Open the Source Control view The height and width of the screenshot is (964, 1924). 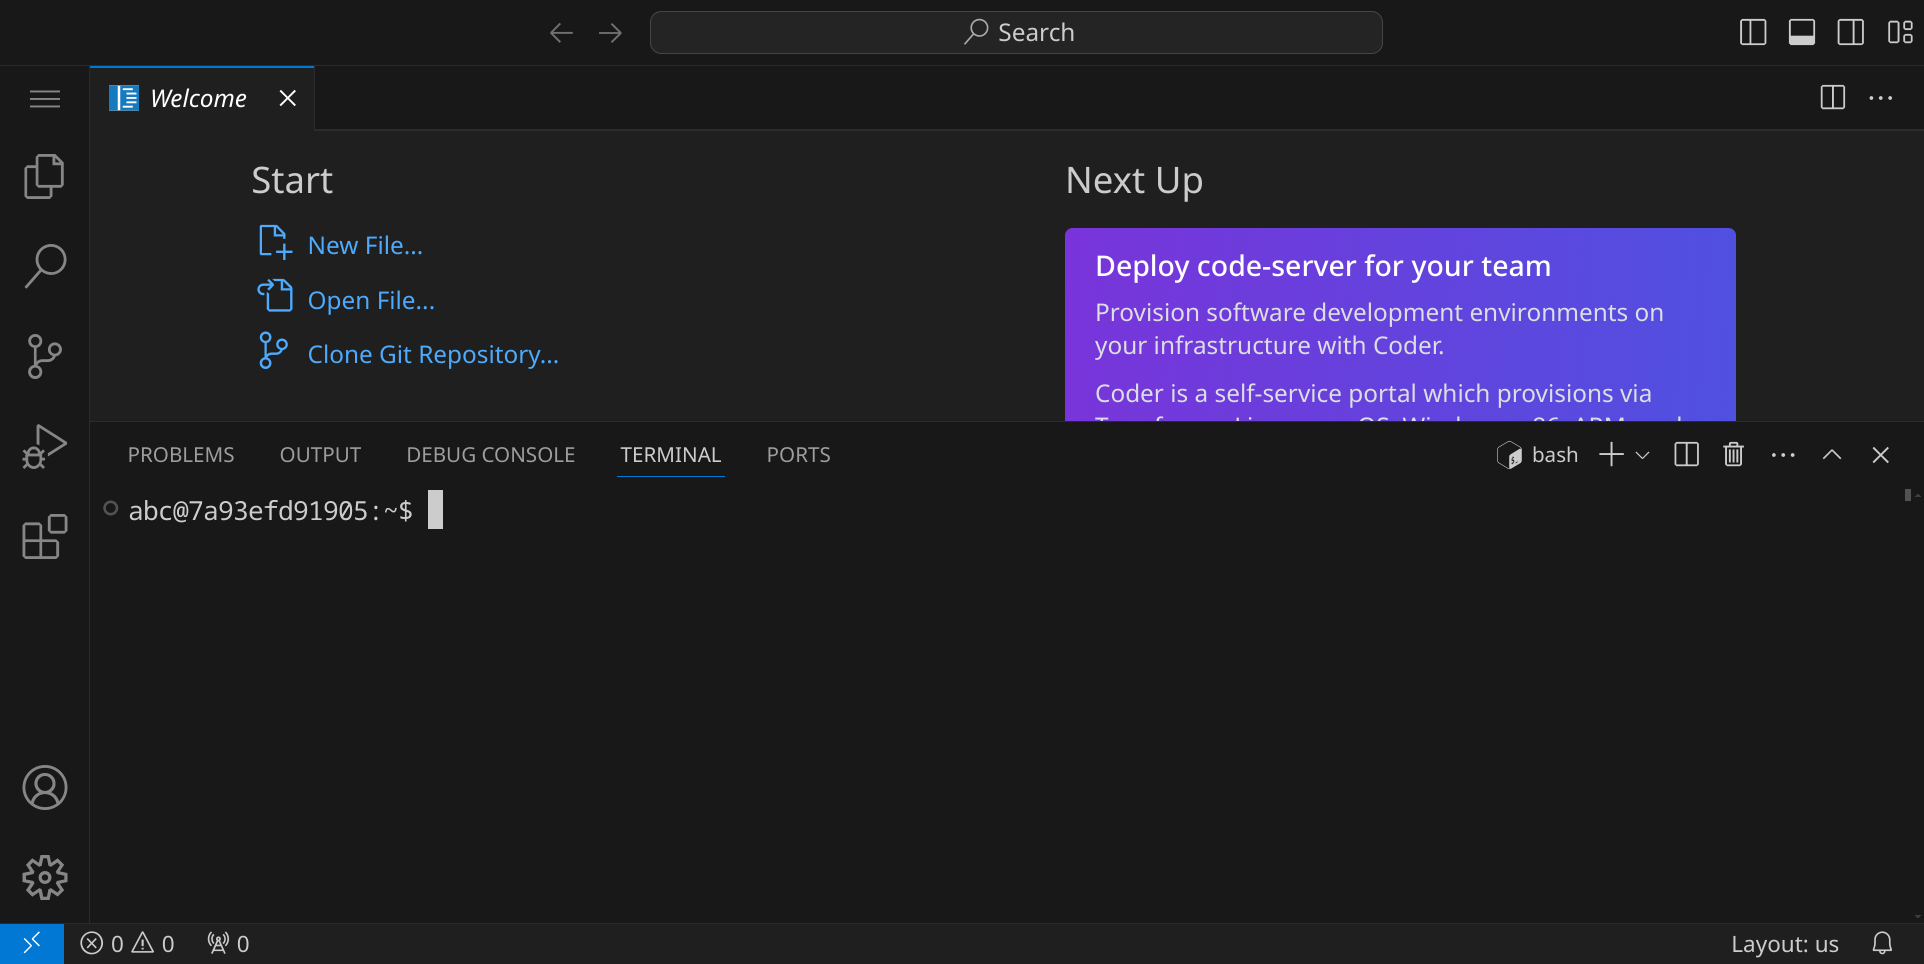click(44, 356)
